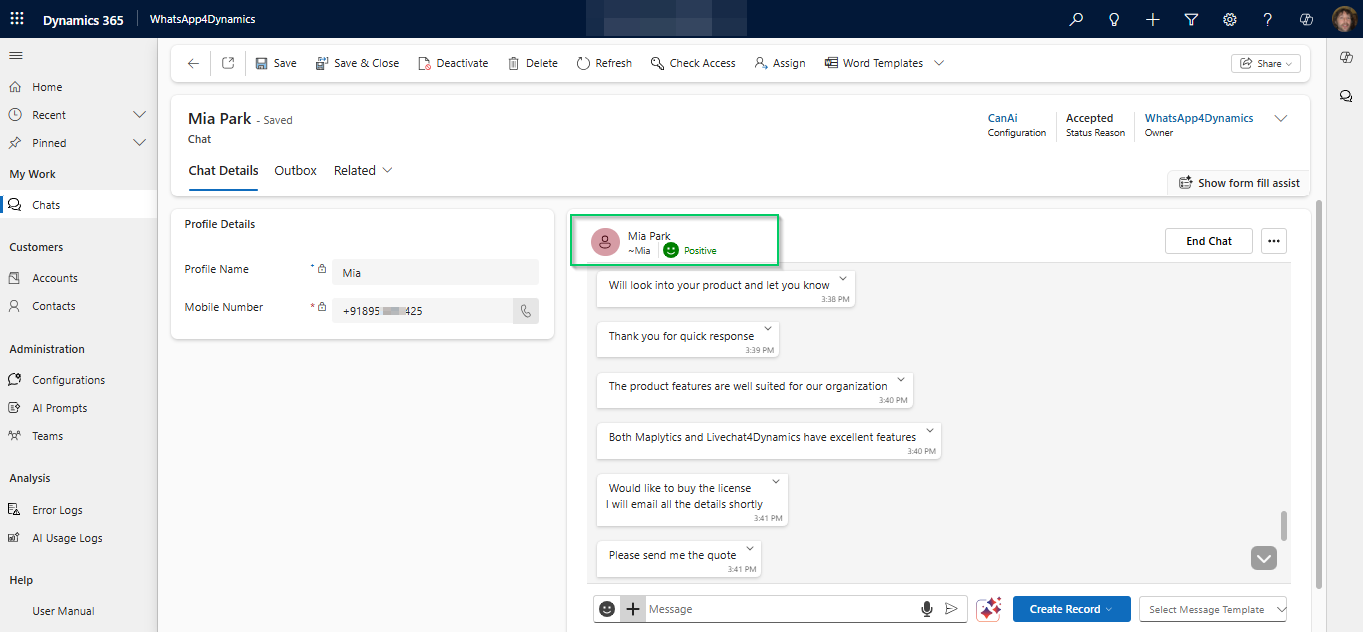The height and width of the screenshot is (632, 1363).
Task: Click the chat message list scrollbar
Action: (x=1284, y=525)
